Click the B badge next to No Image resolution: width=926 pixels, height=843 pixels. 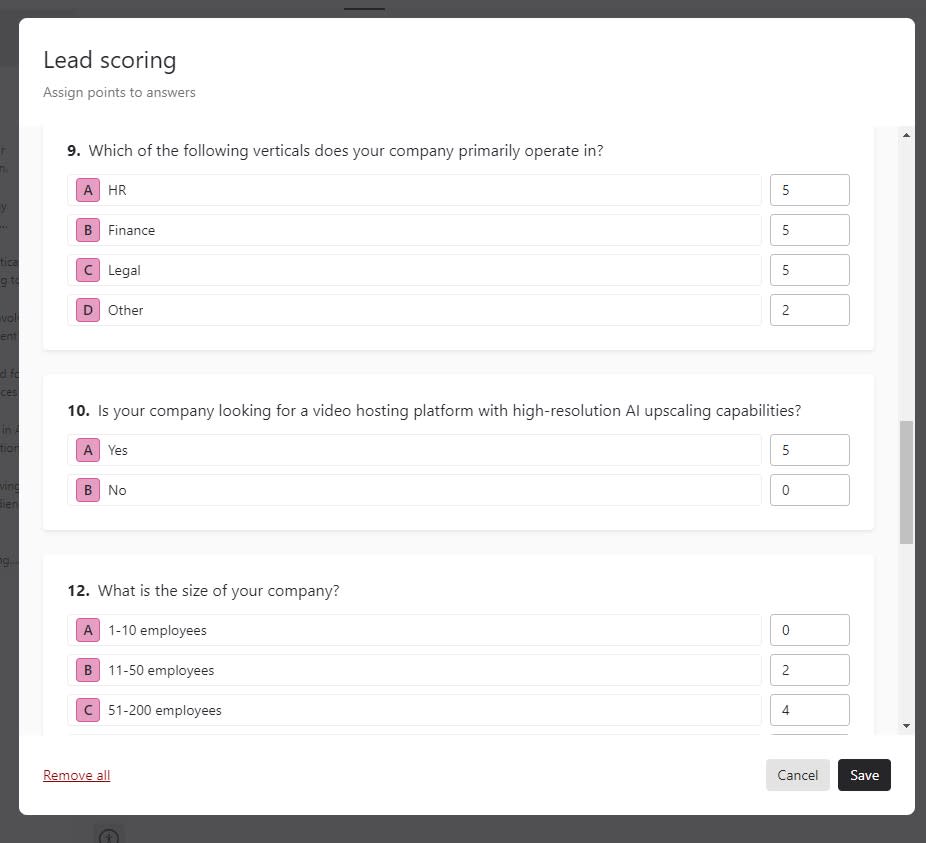click(x=88, y=490)
